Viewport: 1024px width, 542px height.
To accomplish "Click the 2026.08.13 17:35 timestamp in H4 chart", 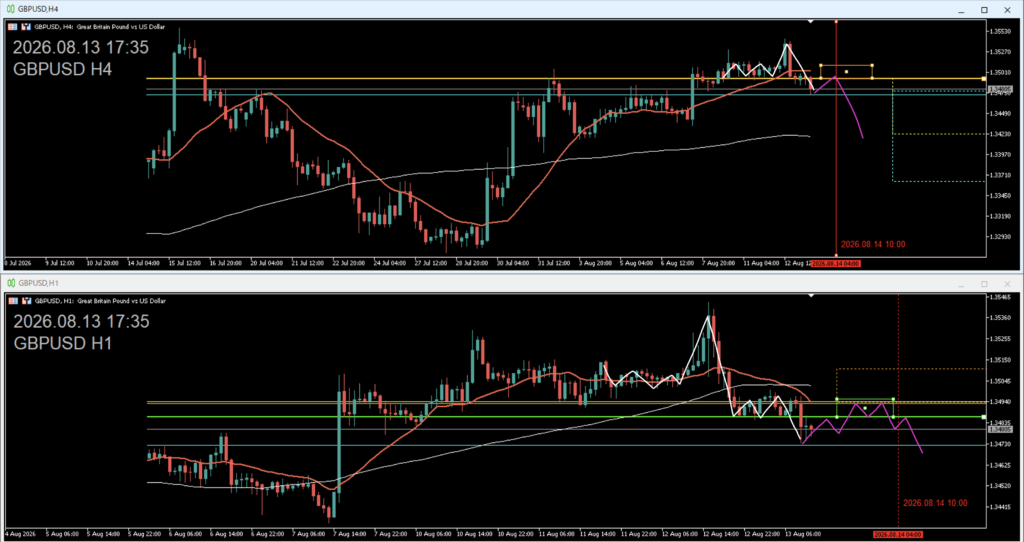I will coord(81,48).
